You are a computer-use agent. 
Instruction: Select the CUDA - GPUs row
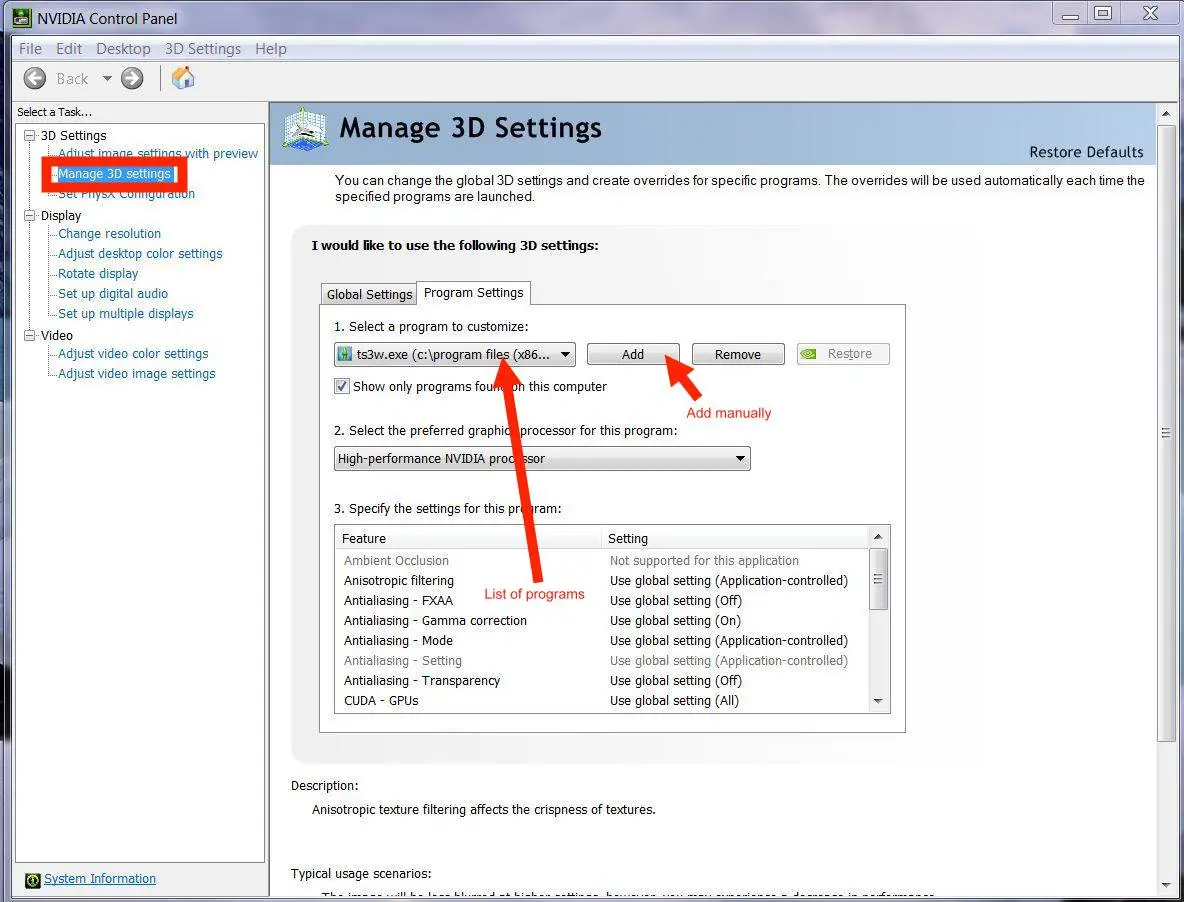[x=602, y=700]
